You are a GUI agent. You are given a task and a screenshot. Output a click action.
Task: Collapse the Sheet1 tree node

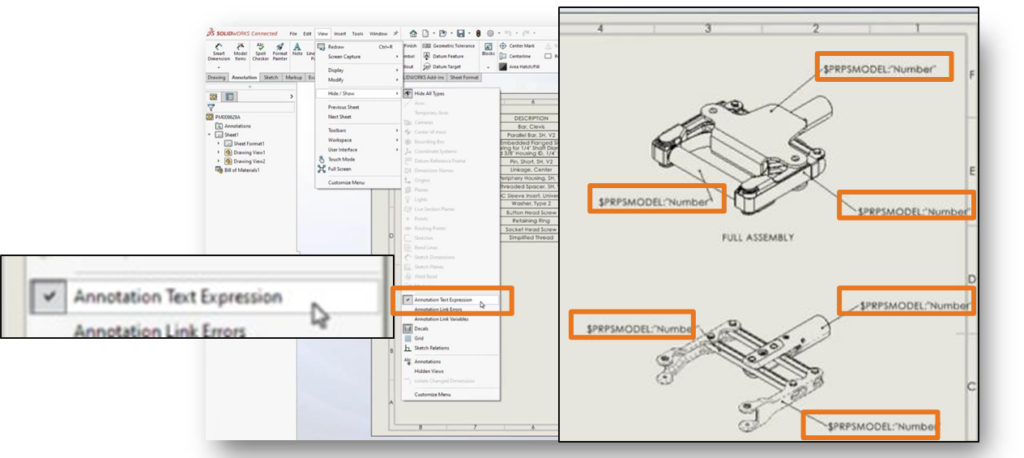click(x=210, y=134)
